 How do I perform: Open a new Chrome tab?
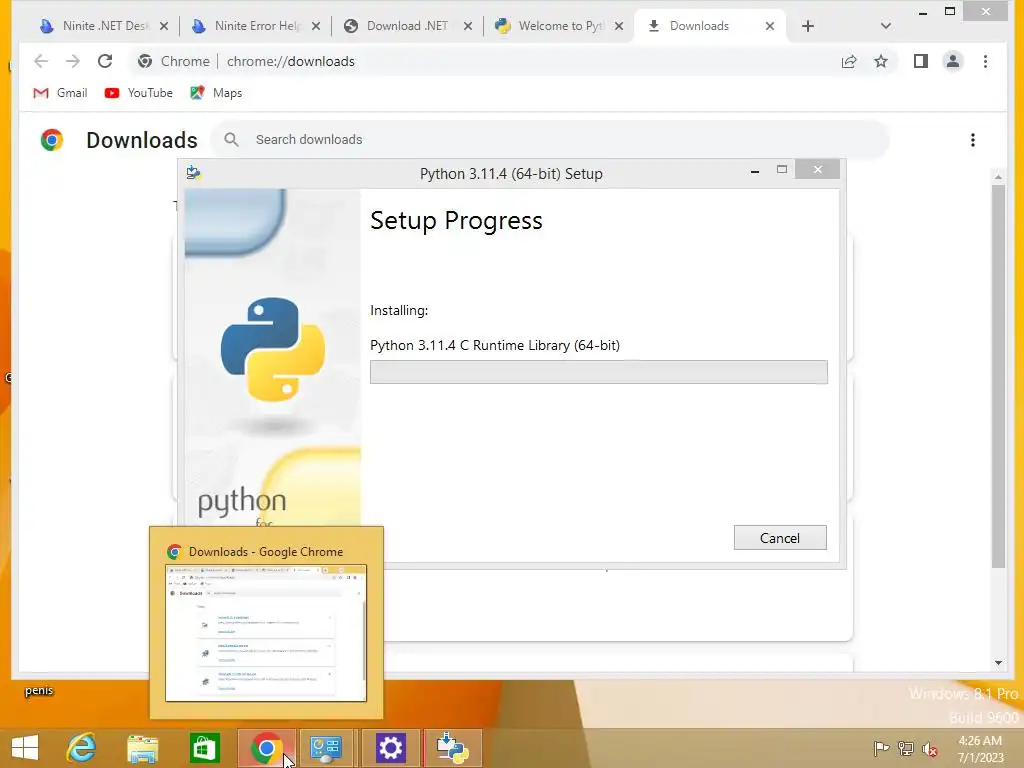click(x=808, y=26)
